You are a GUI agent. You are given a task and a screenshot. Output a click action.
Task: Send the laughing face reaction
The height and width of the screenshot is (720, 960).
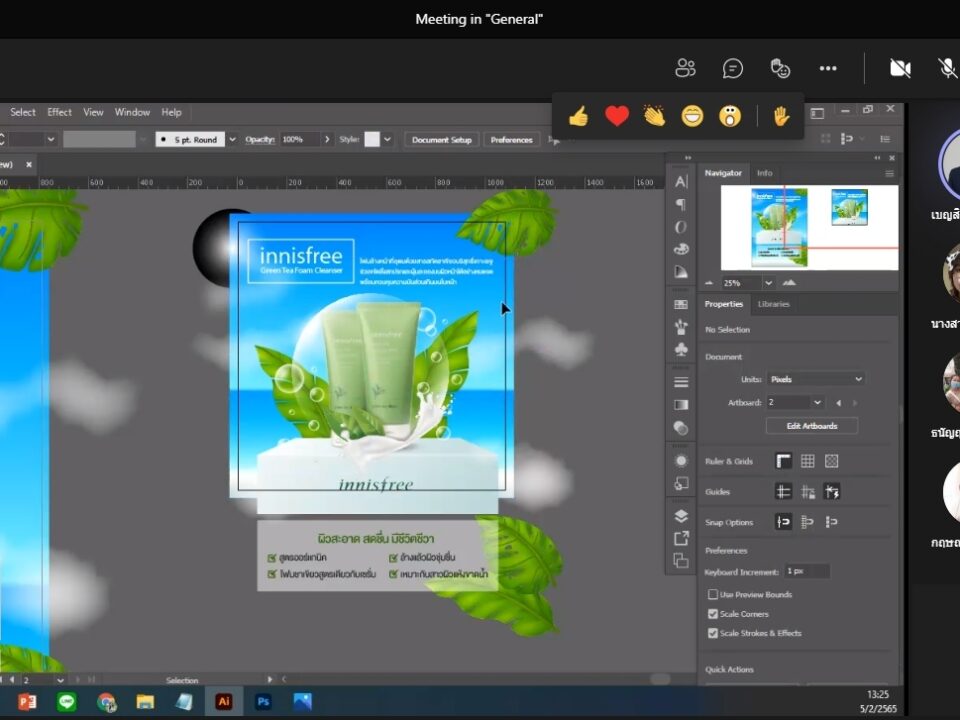coord(692,116)
